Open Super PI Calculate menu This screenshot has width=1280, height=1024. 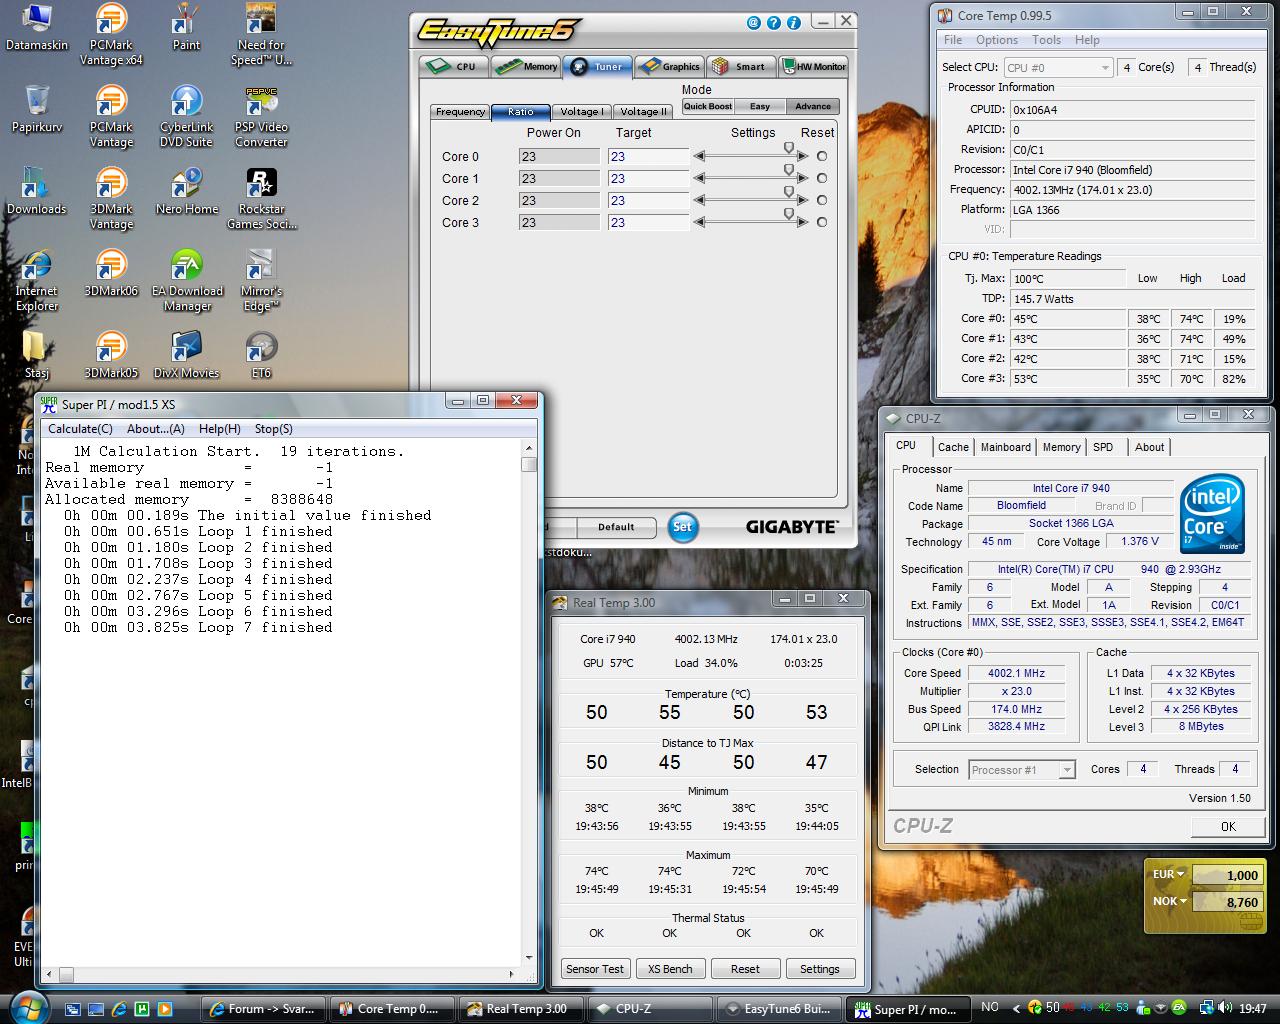[80, 428]
